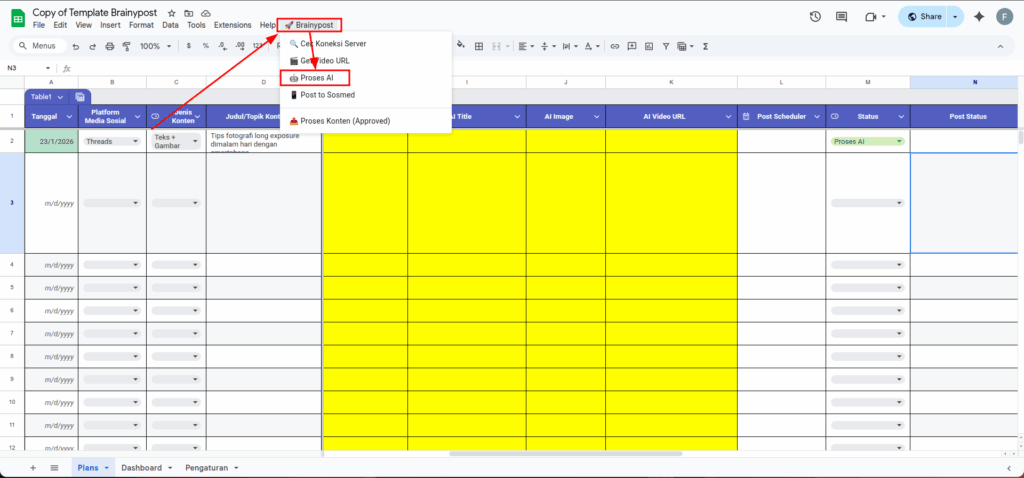
Task: Click the Name Box showing N3
Action: pyautogui.click(x=25, y=68)
